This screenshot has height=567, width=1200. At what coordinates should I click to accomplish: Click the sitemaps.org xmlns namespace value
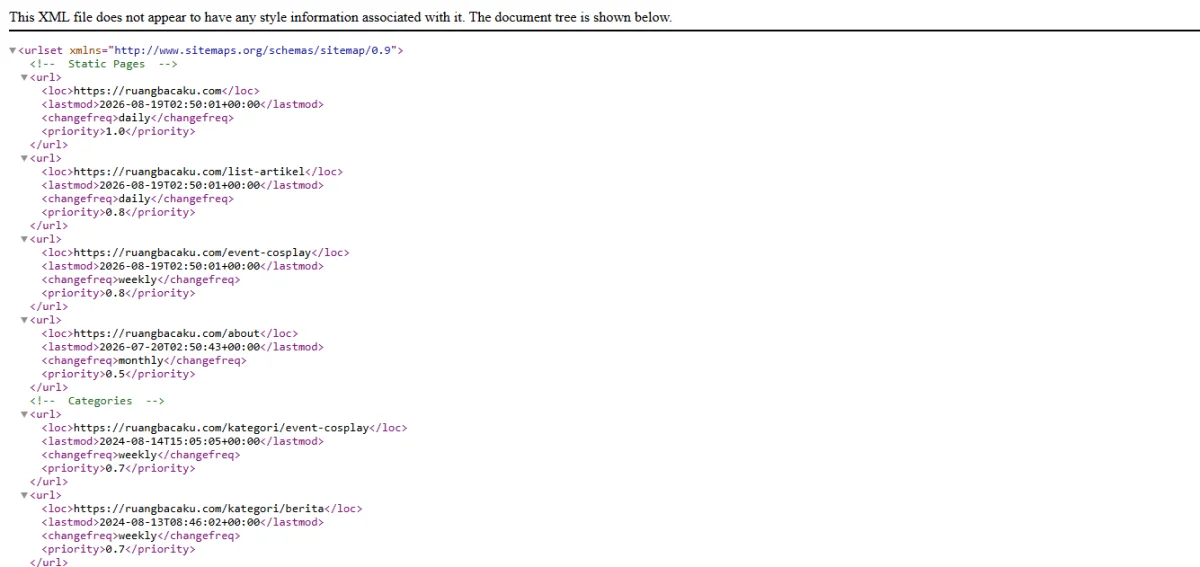point(253,50)
